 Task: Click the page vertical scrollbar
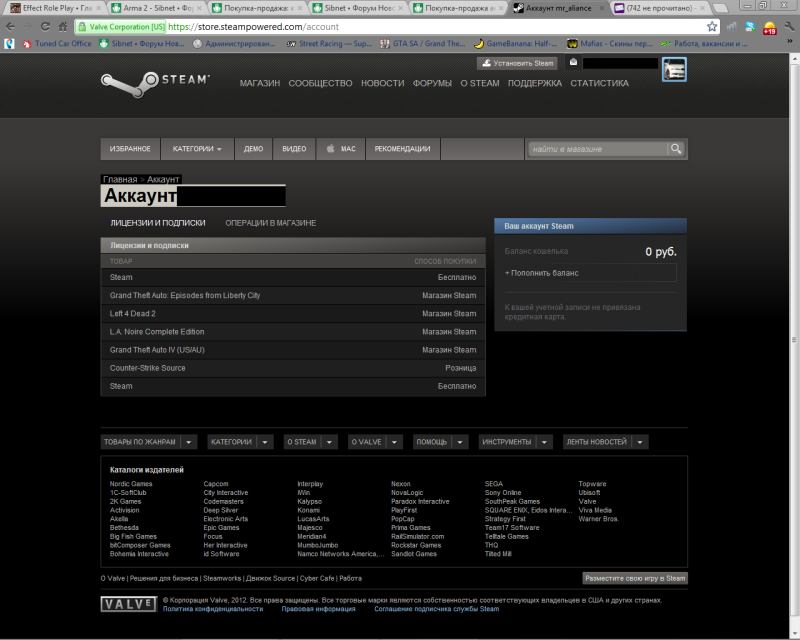point(794,339)
